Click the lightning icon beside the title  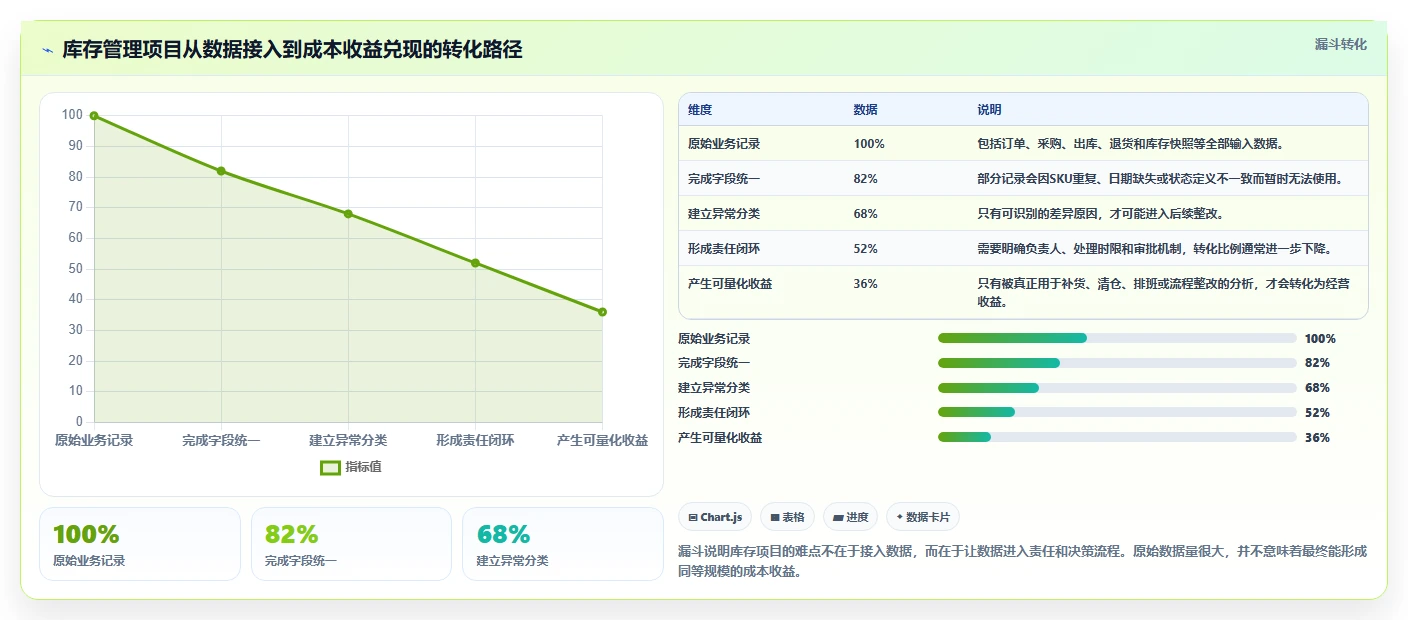(x=47, y=50)
